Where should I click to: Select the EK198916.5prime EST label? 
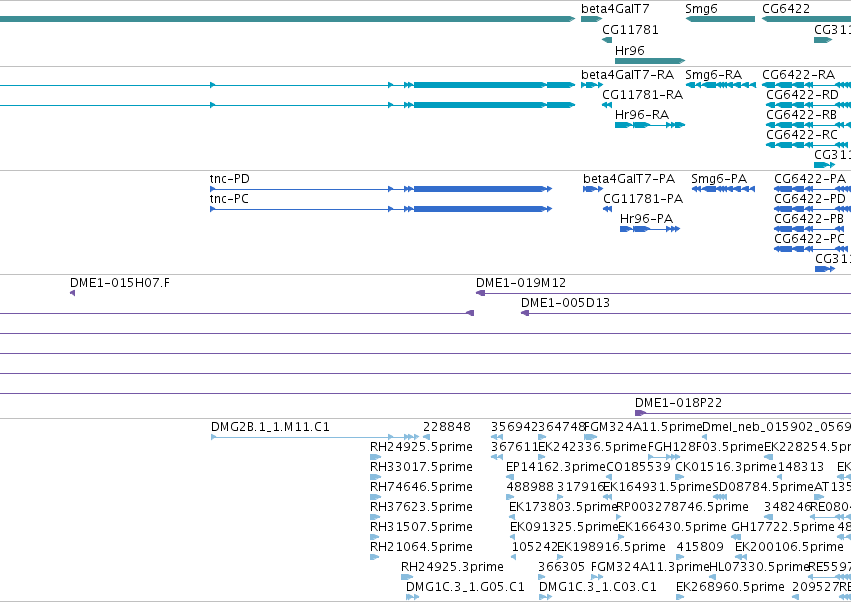click(611, 547)
